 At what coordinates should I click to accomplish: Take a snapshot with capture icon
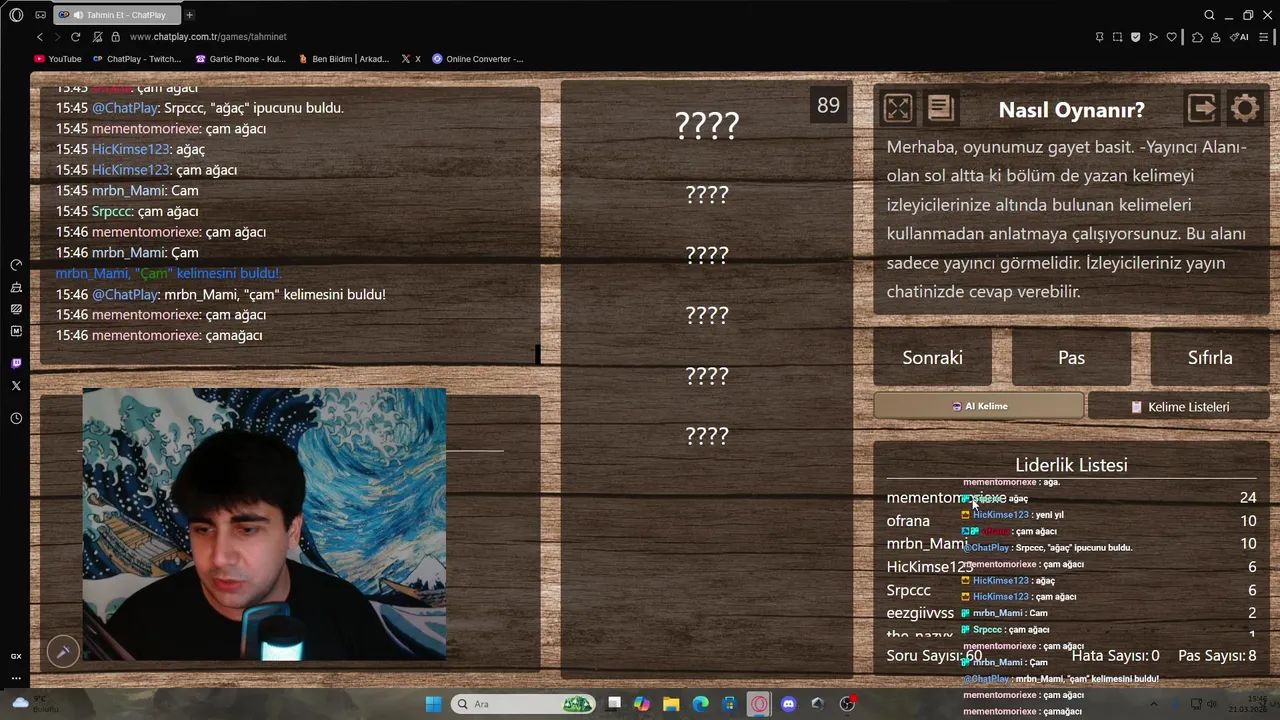click(1117, 37)
